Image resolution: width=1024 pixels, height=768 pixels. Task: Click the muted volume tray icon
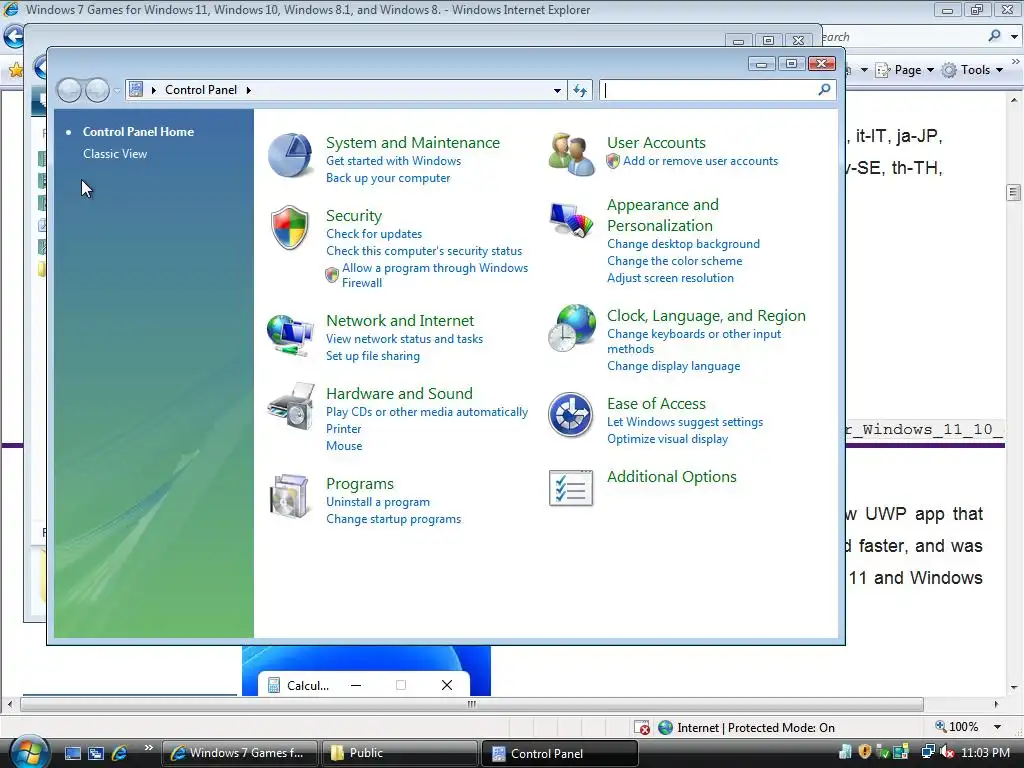click(946, 752)
